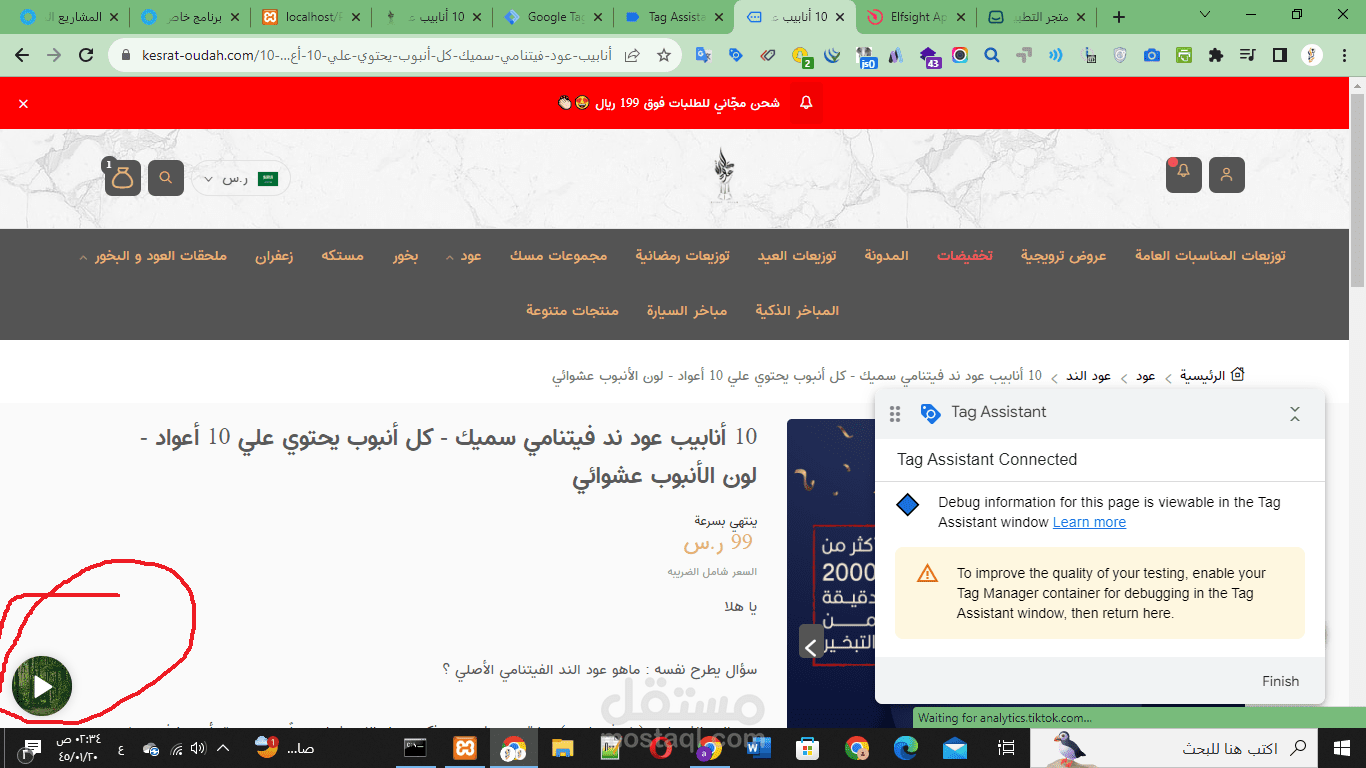Click the bell icon in red banner
Screen dimensions: 1366x768
pos(806,103)
